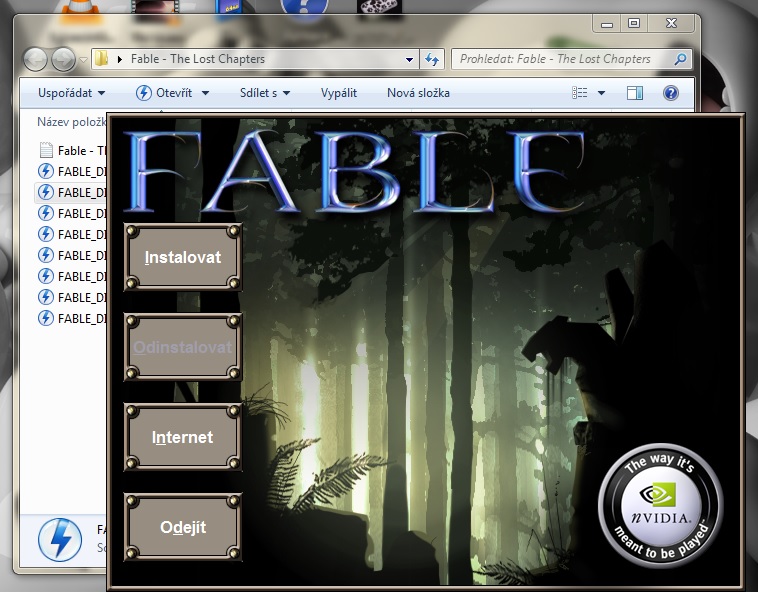The width and height of the screenshot is (758, 592).
Task: Refresh the Explorer folder view
Action: [x=431, y=59]
